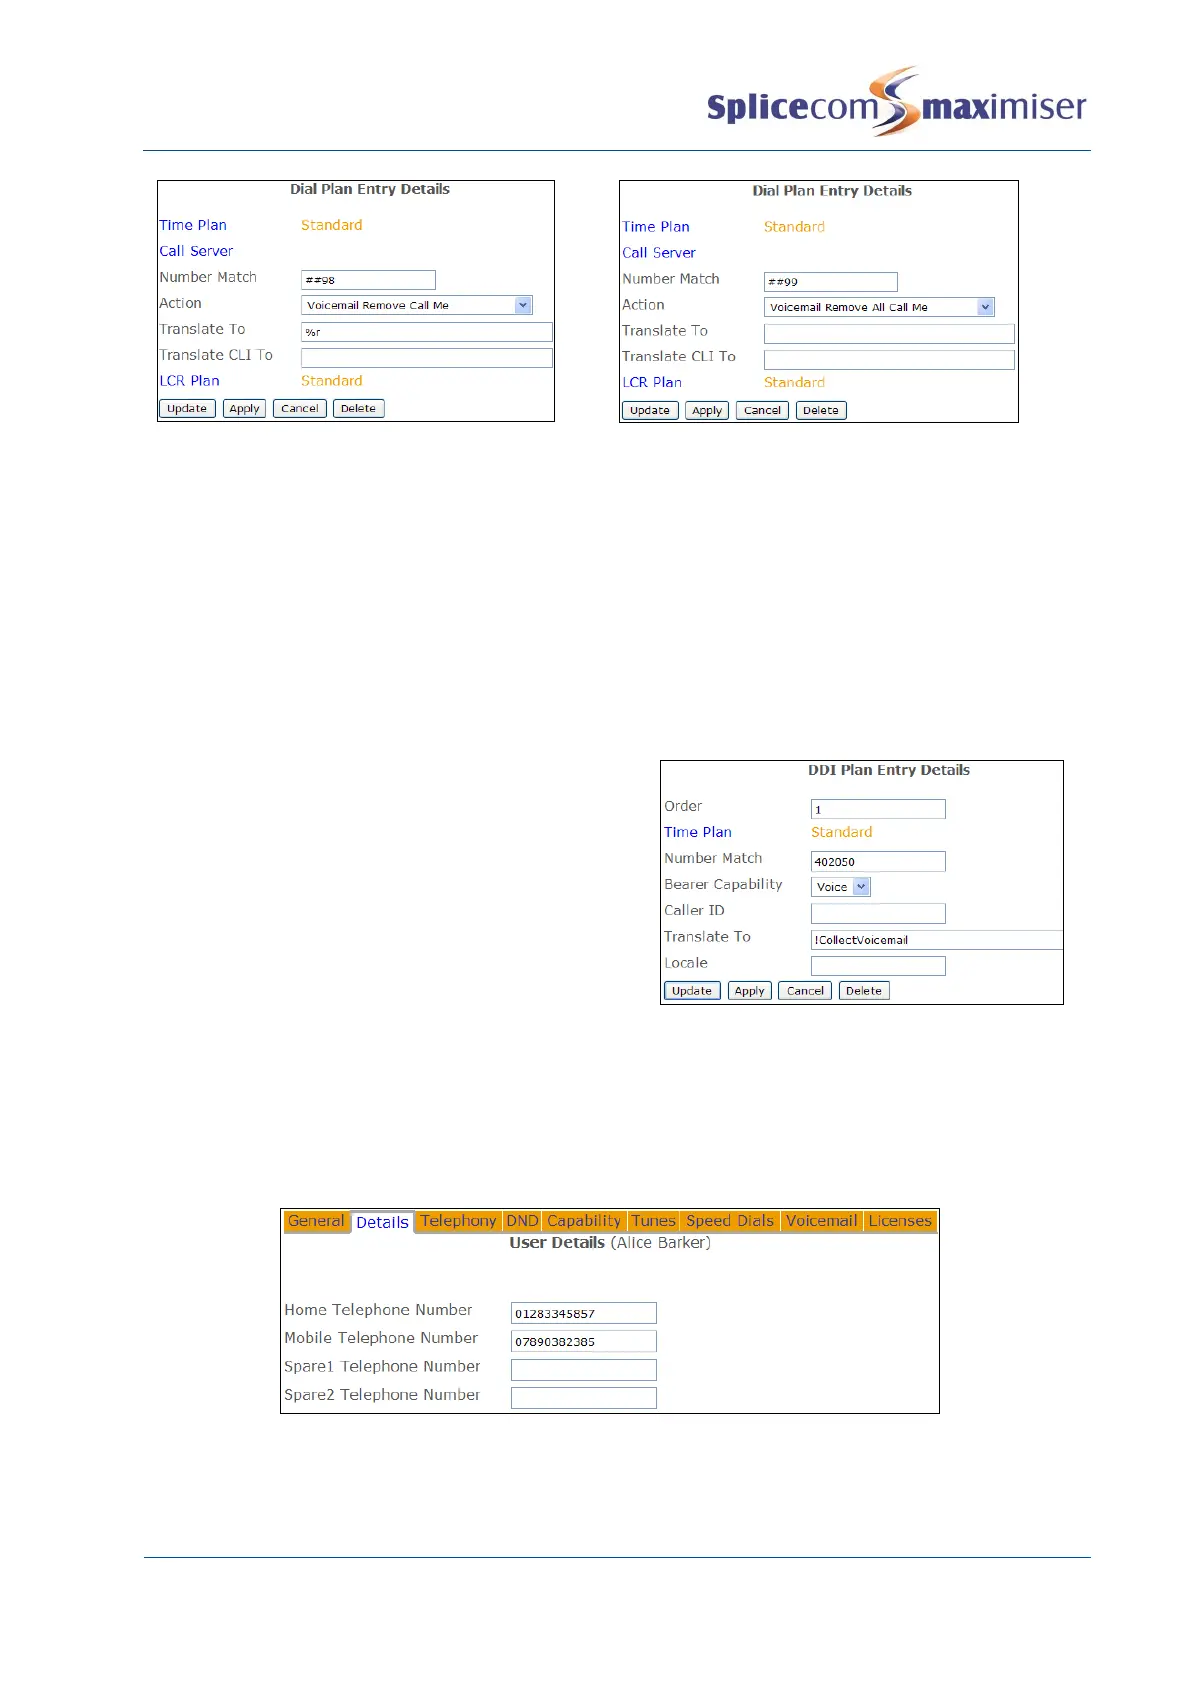1191x1684 pixels.
Task: Click Apply in the ##98 dial plan panel
Action: tap(244, 408)
